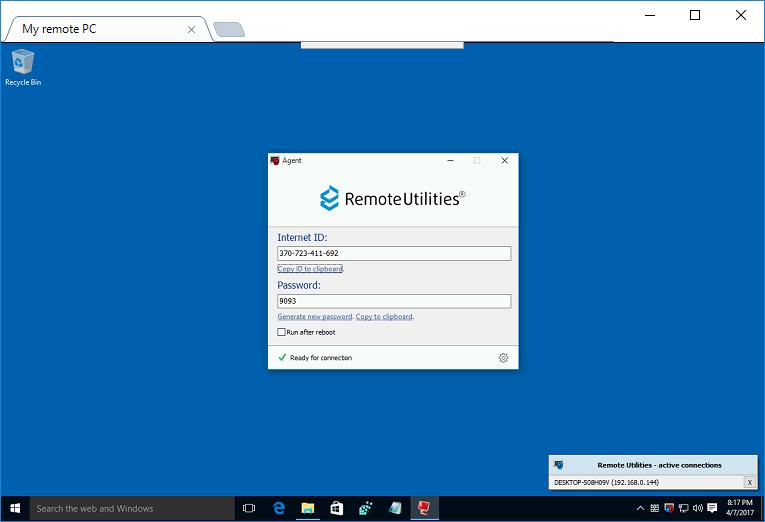Launch Microsoft Edge from the taskbar
This screenshot has width=765, height=522.
(279, 508)
